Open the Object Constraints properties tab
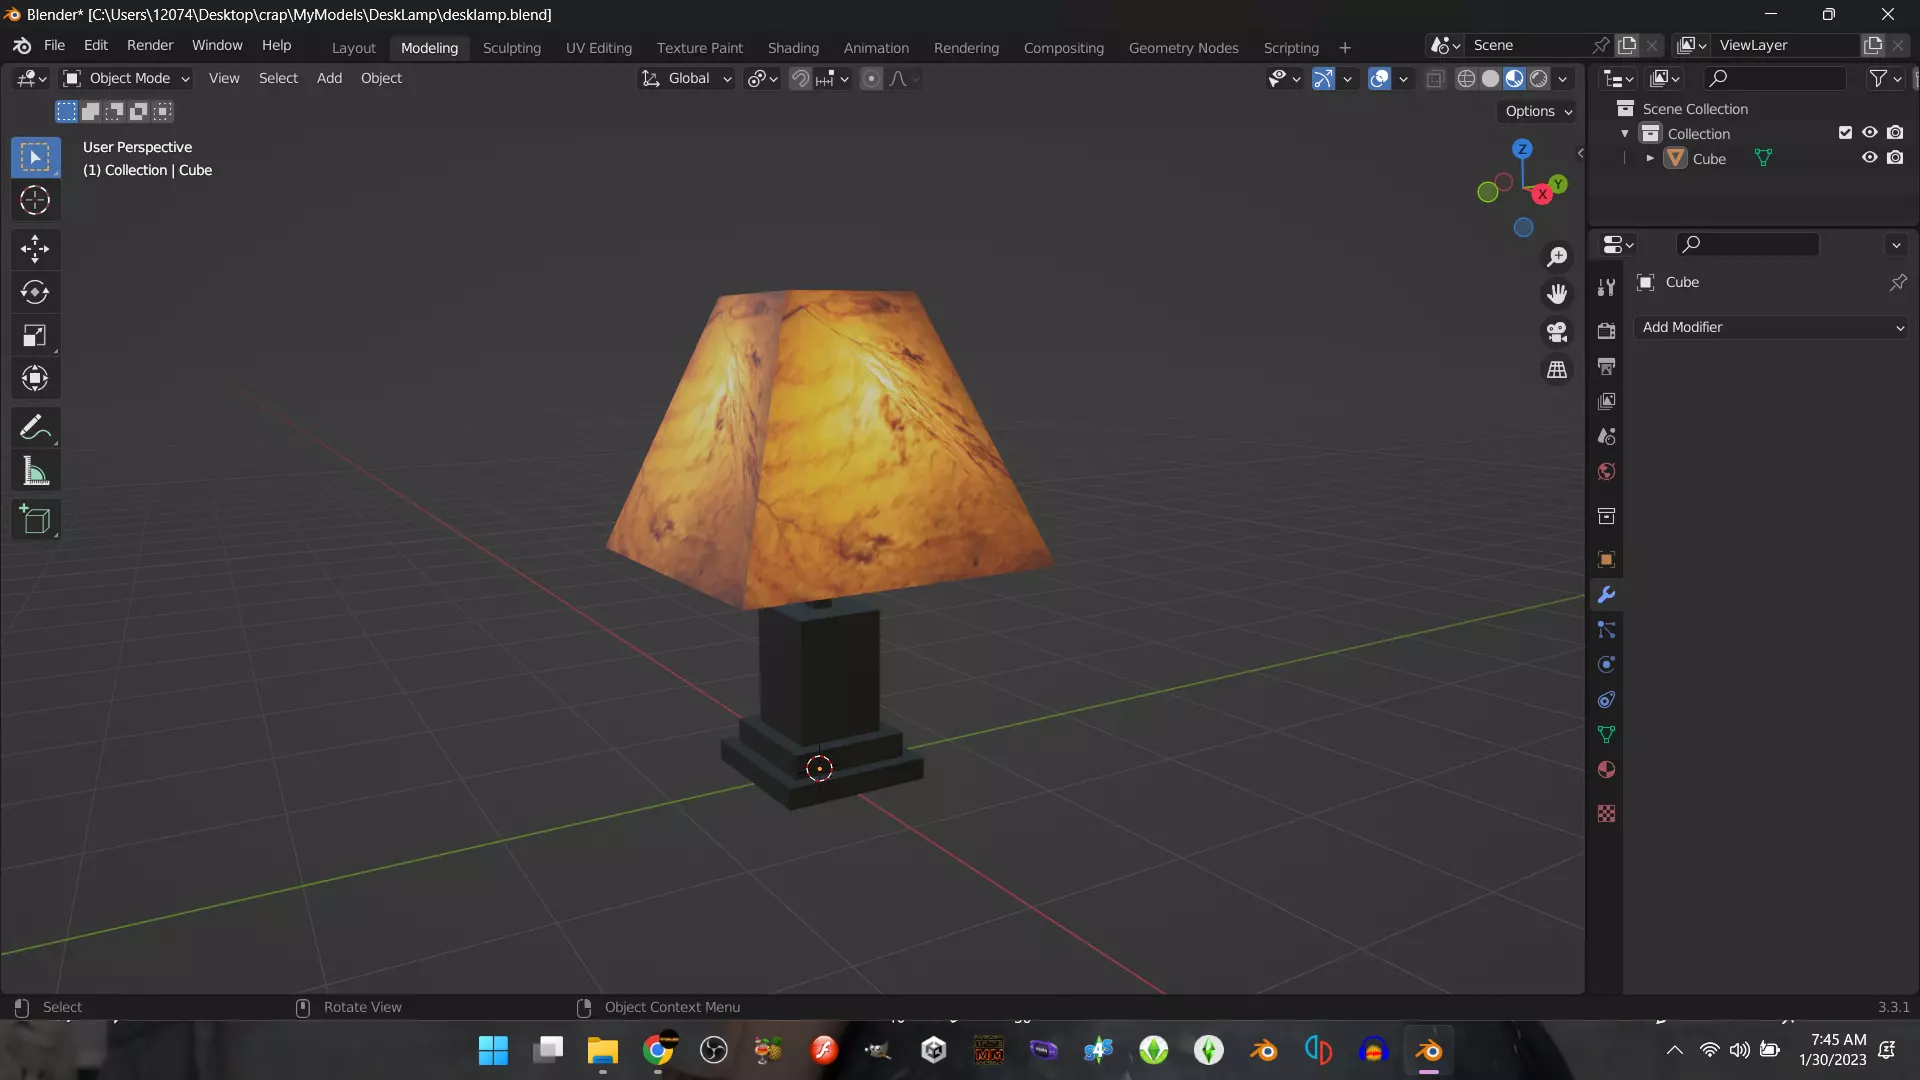 pos(1606,700)
